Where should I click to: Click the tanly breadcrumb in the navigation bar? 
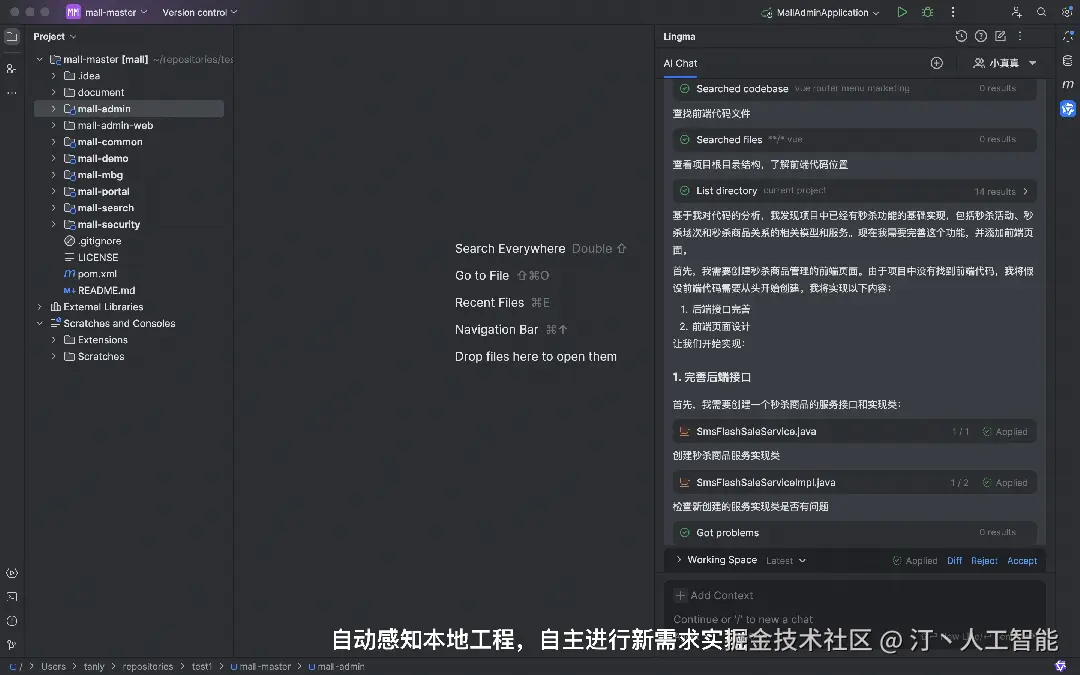pos(94,667)
